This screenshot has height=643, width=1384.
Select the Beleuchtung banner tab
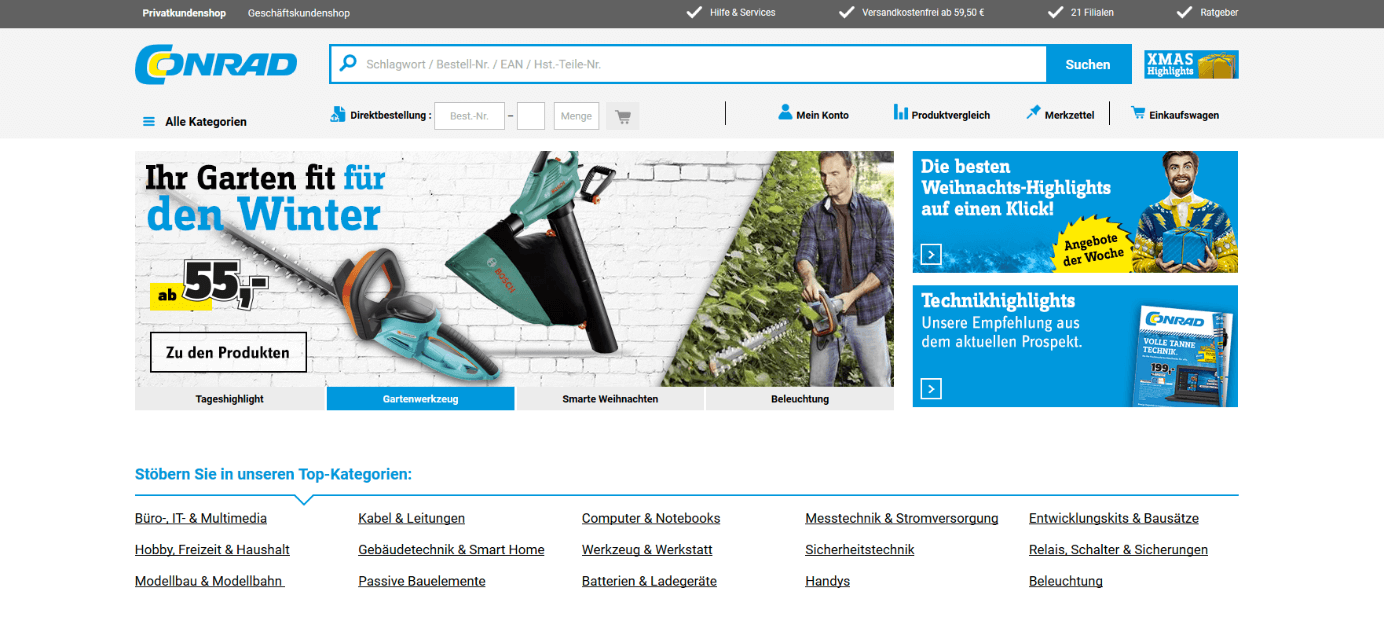[x=800, y=398]
